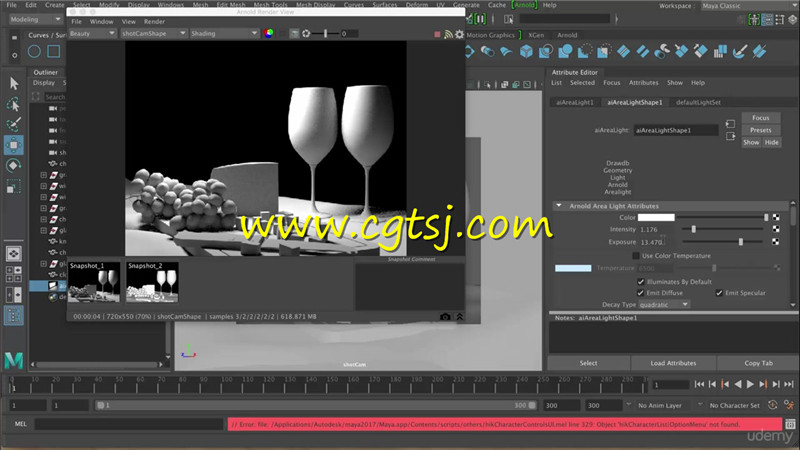Open the Render menu in Arnold Render View

[x=154, y=21]
